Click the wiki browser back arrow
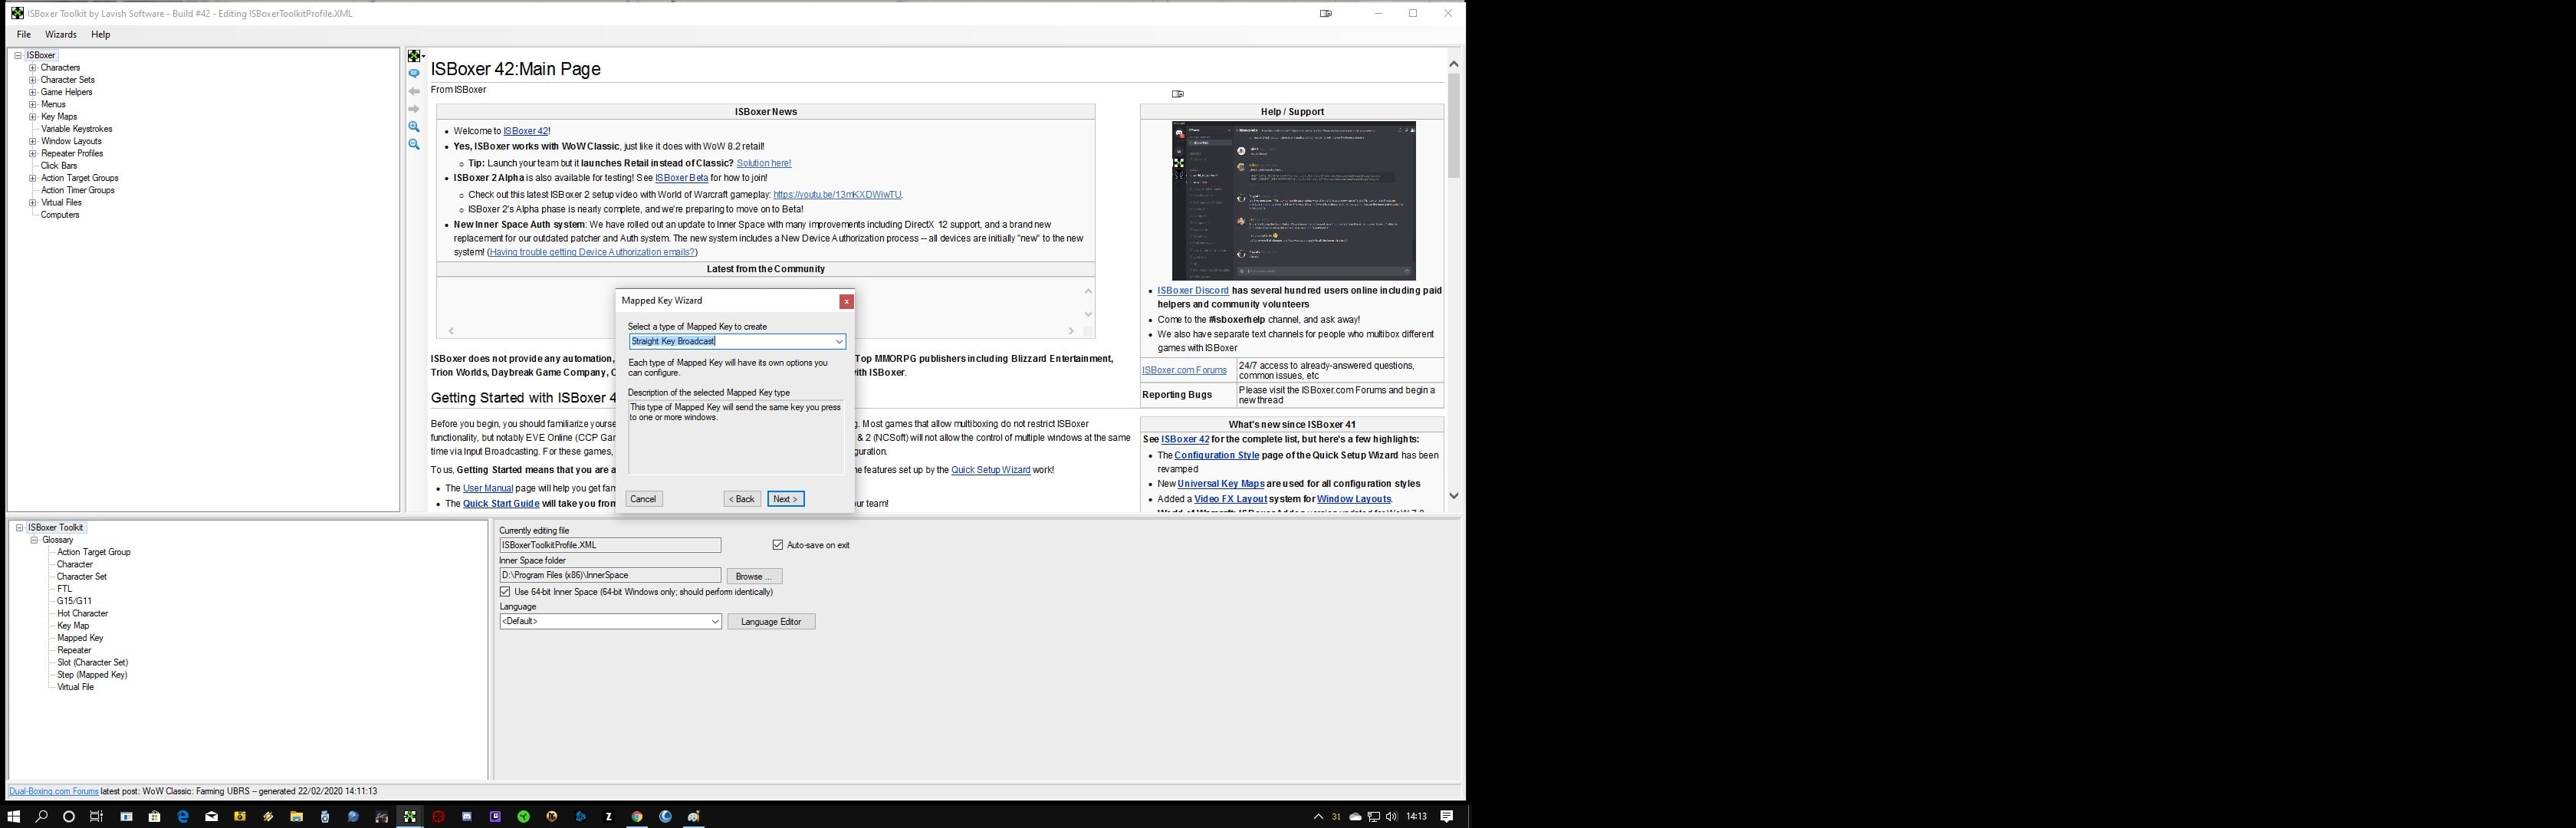The width and height of the screenshot is (2576, 828). [414, 92]
